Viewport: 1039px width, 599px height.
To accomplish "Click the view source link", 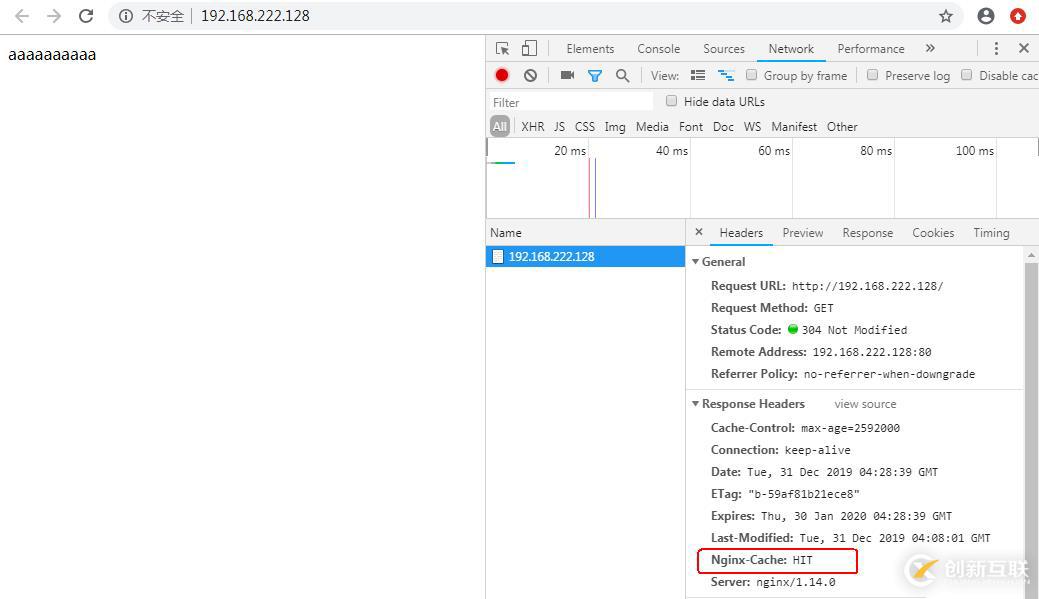I will [864, 404].
